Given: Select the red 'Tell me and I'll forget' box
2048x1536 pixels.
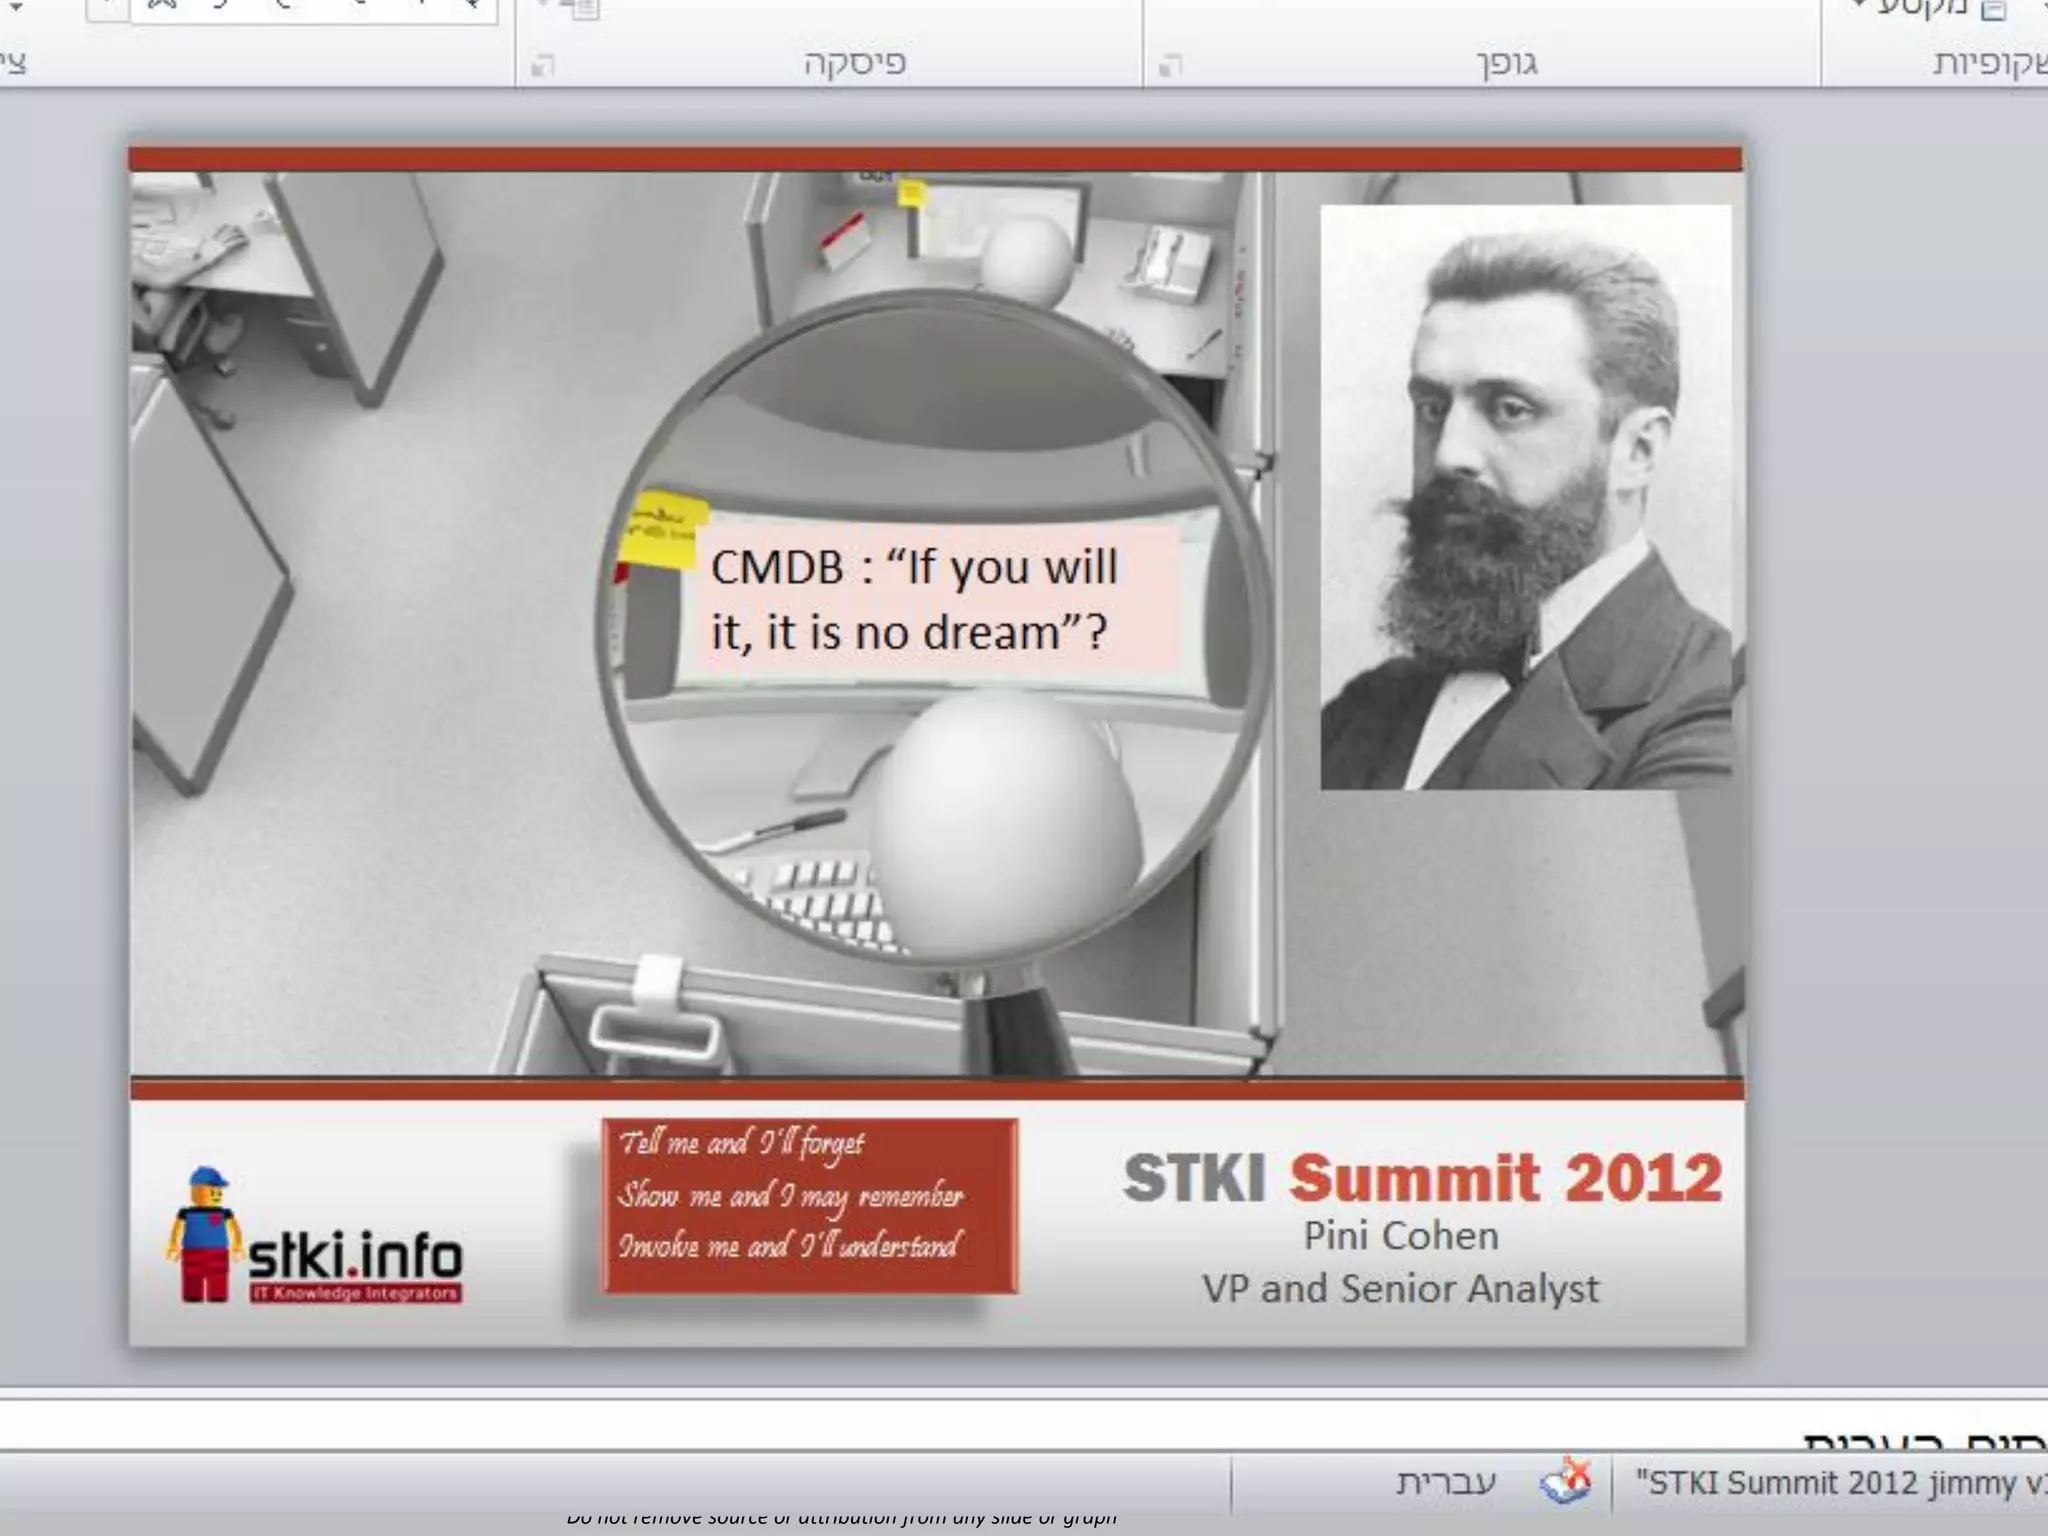Looking at the screenshot, I should [810, 1205].
